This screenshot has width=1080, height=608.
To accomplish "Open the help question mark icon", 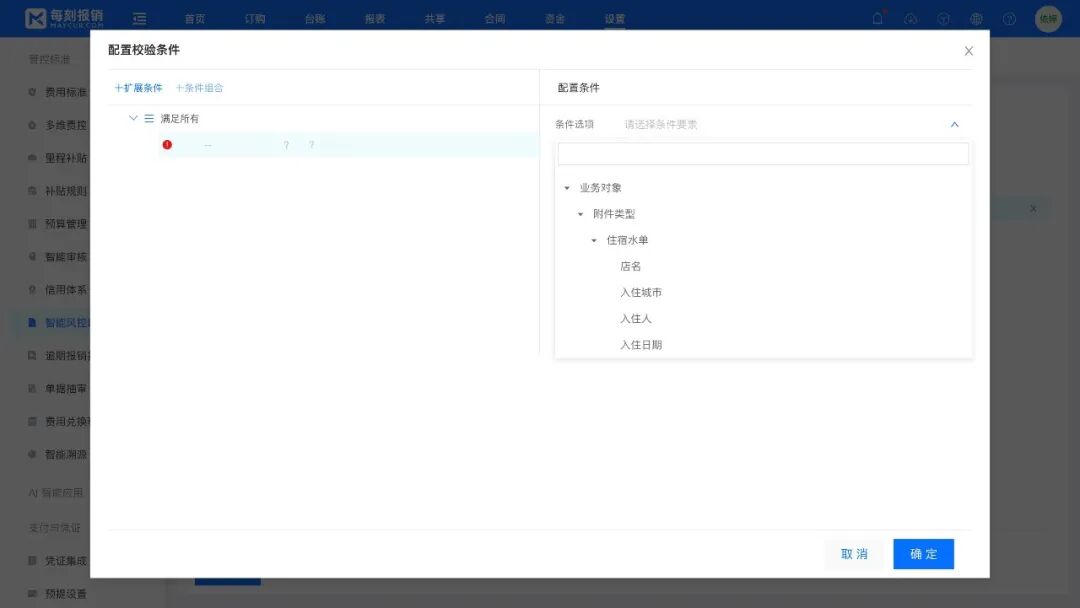I will [1009, 19].
